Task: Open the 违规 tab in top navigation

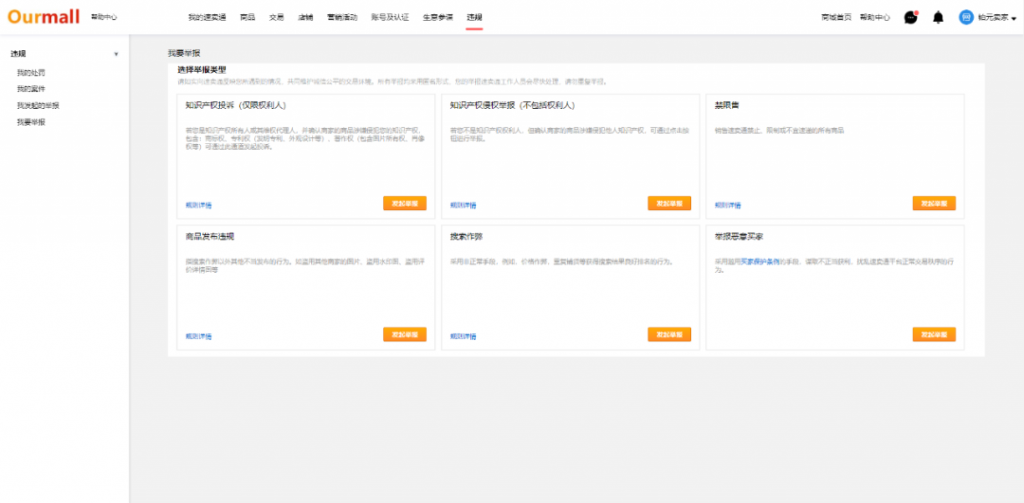Action: tap(474, 17)
